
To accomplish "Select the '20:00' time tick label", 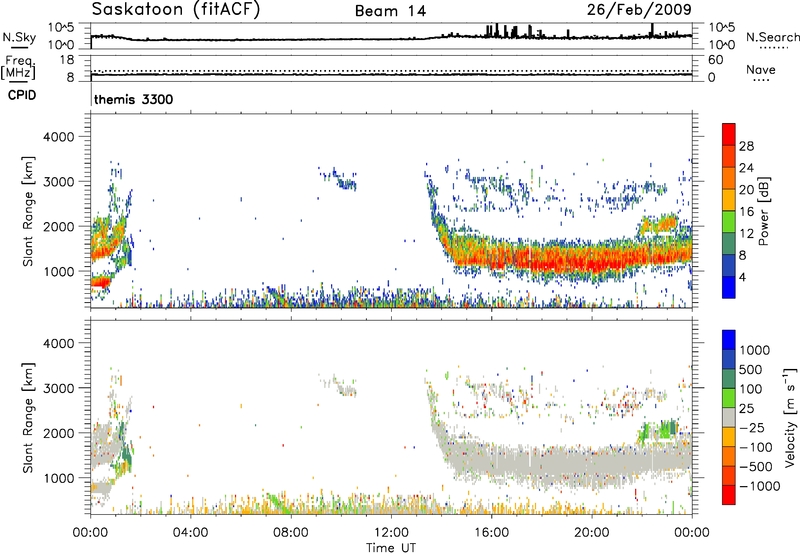I will pyautogui.click(x=591, y=533).
